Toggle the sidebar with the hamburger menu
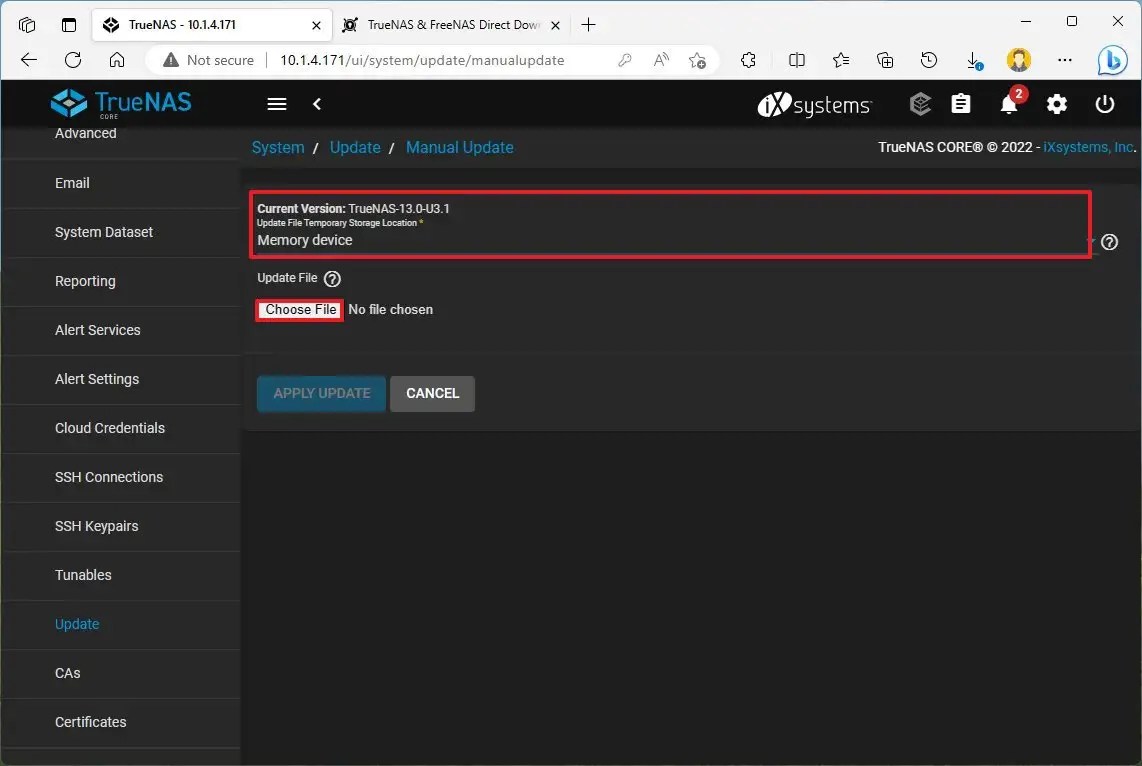The width and height of the screenshot is (1142, 766). [x=276, y=103]
